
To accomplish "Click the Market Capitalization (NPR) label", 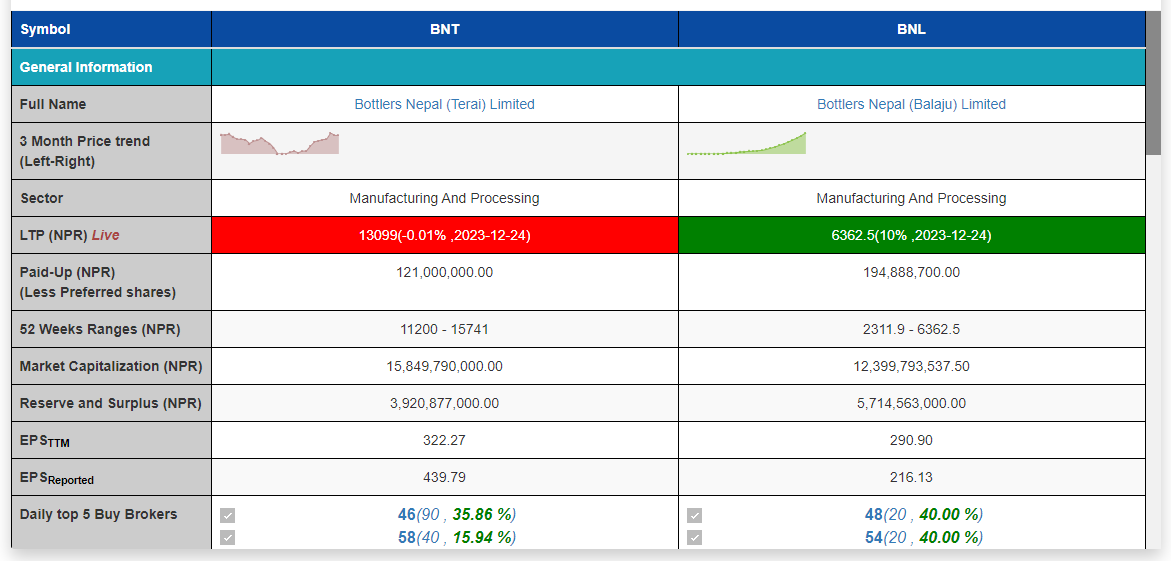I will pos(111,366).
